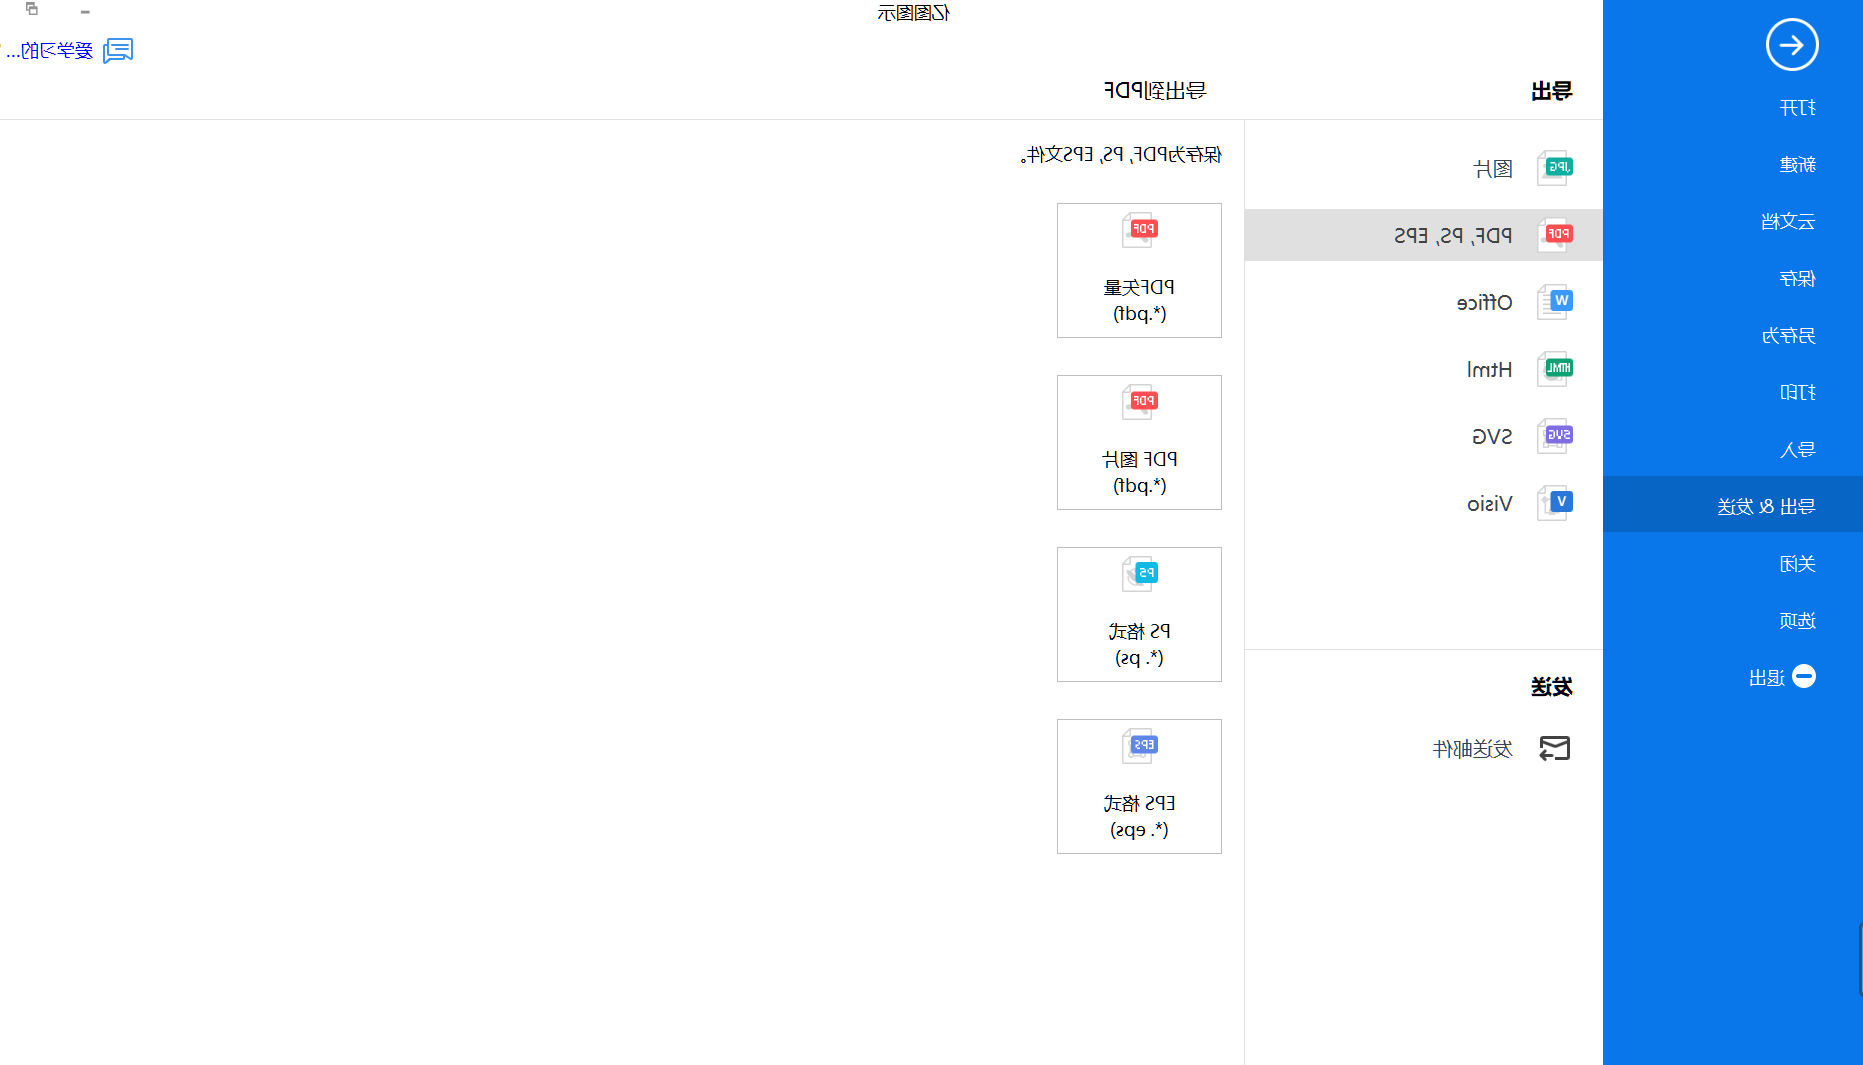
Task: Choose the SVG export category
Action: pyautogui.click(x=1423, y=436)
